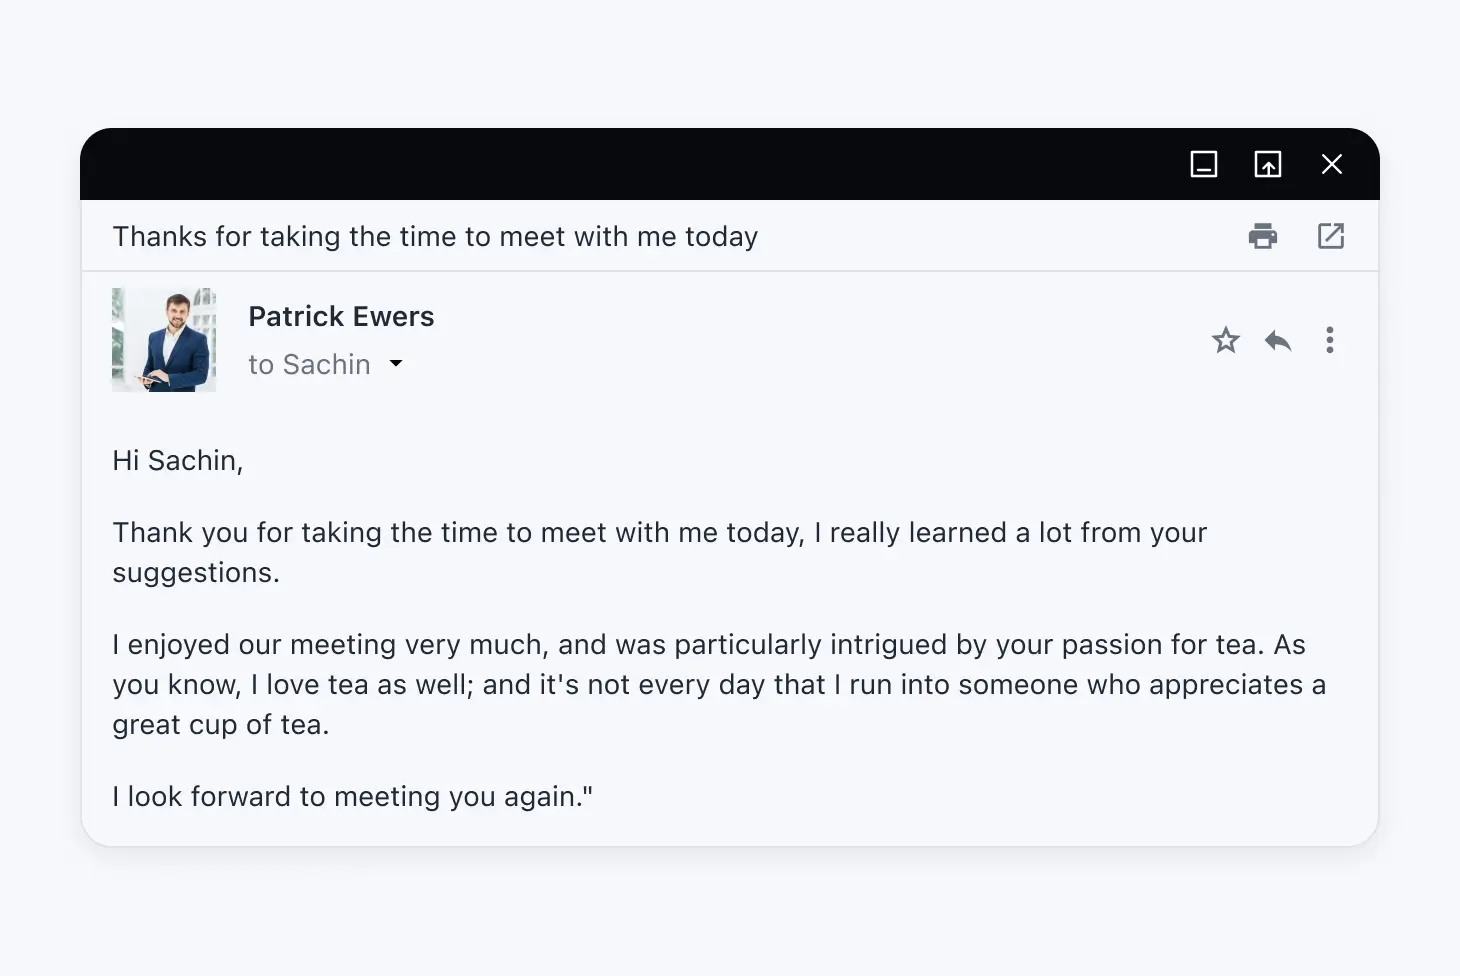Print this email using the printer icon
Image resolution: width=1460 pixels, height=976 pixels.
click(1263, 236)
